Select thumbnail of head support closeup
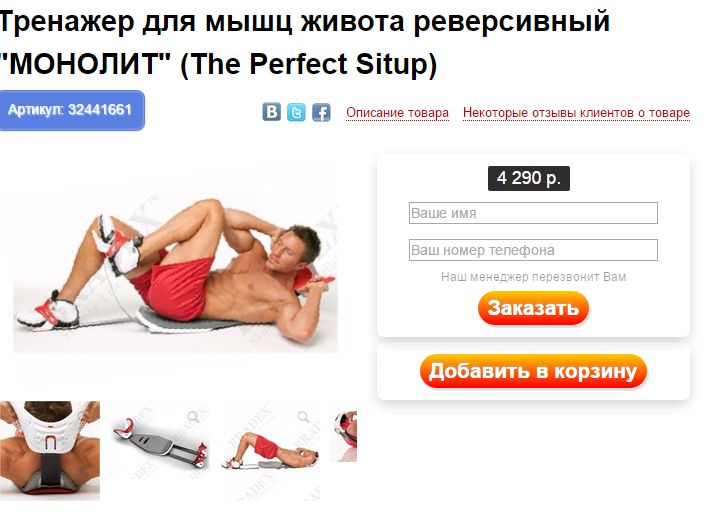Viewport: 712px width, 519px height. [50, 450]
